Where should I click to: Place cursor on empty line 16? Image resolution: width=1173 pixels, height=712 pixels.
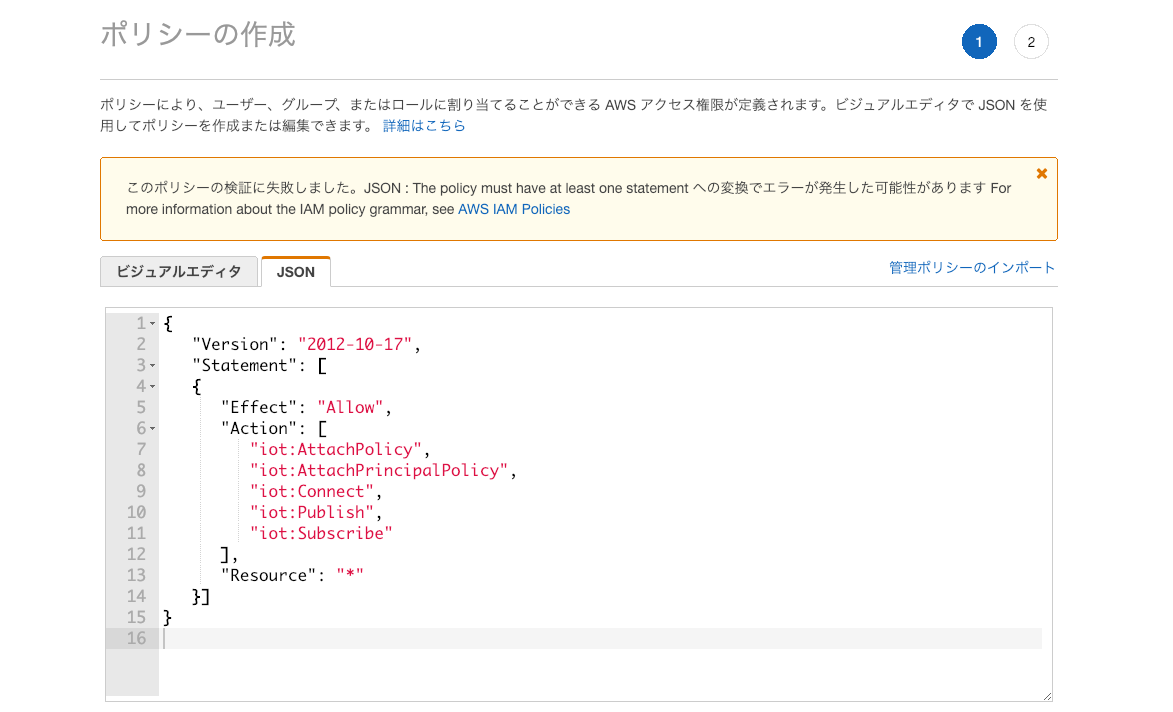[600, 638]
